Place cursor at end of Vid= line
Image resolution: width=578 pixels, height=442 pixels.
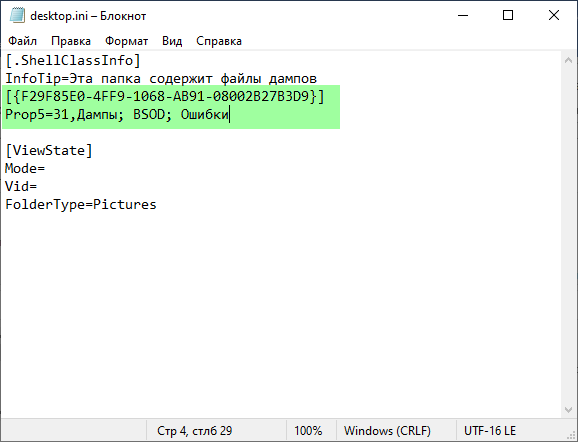pos(38,187)
